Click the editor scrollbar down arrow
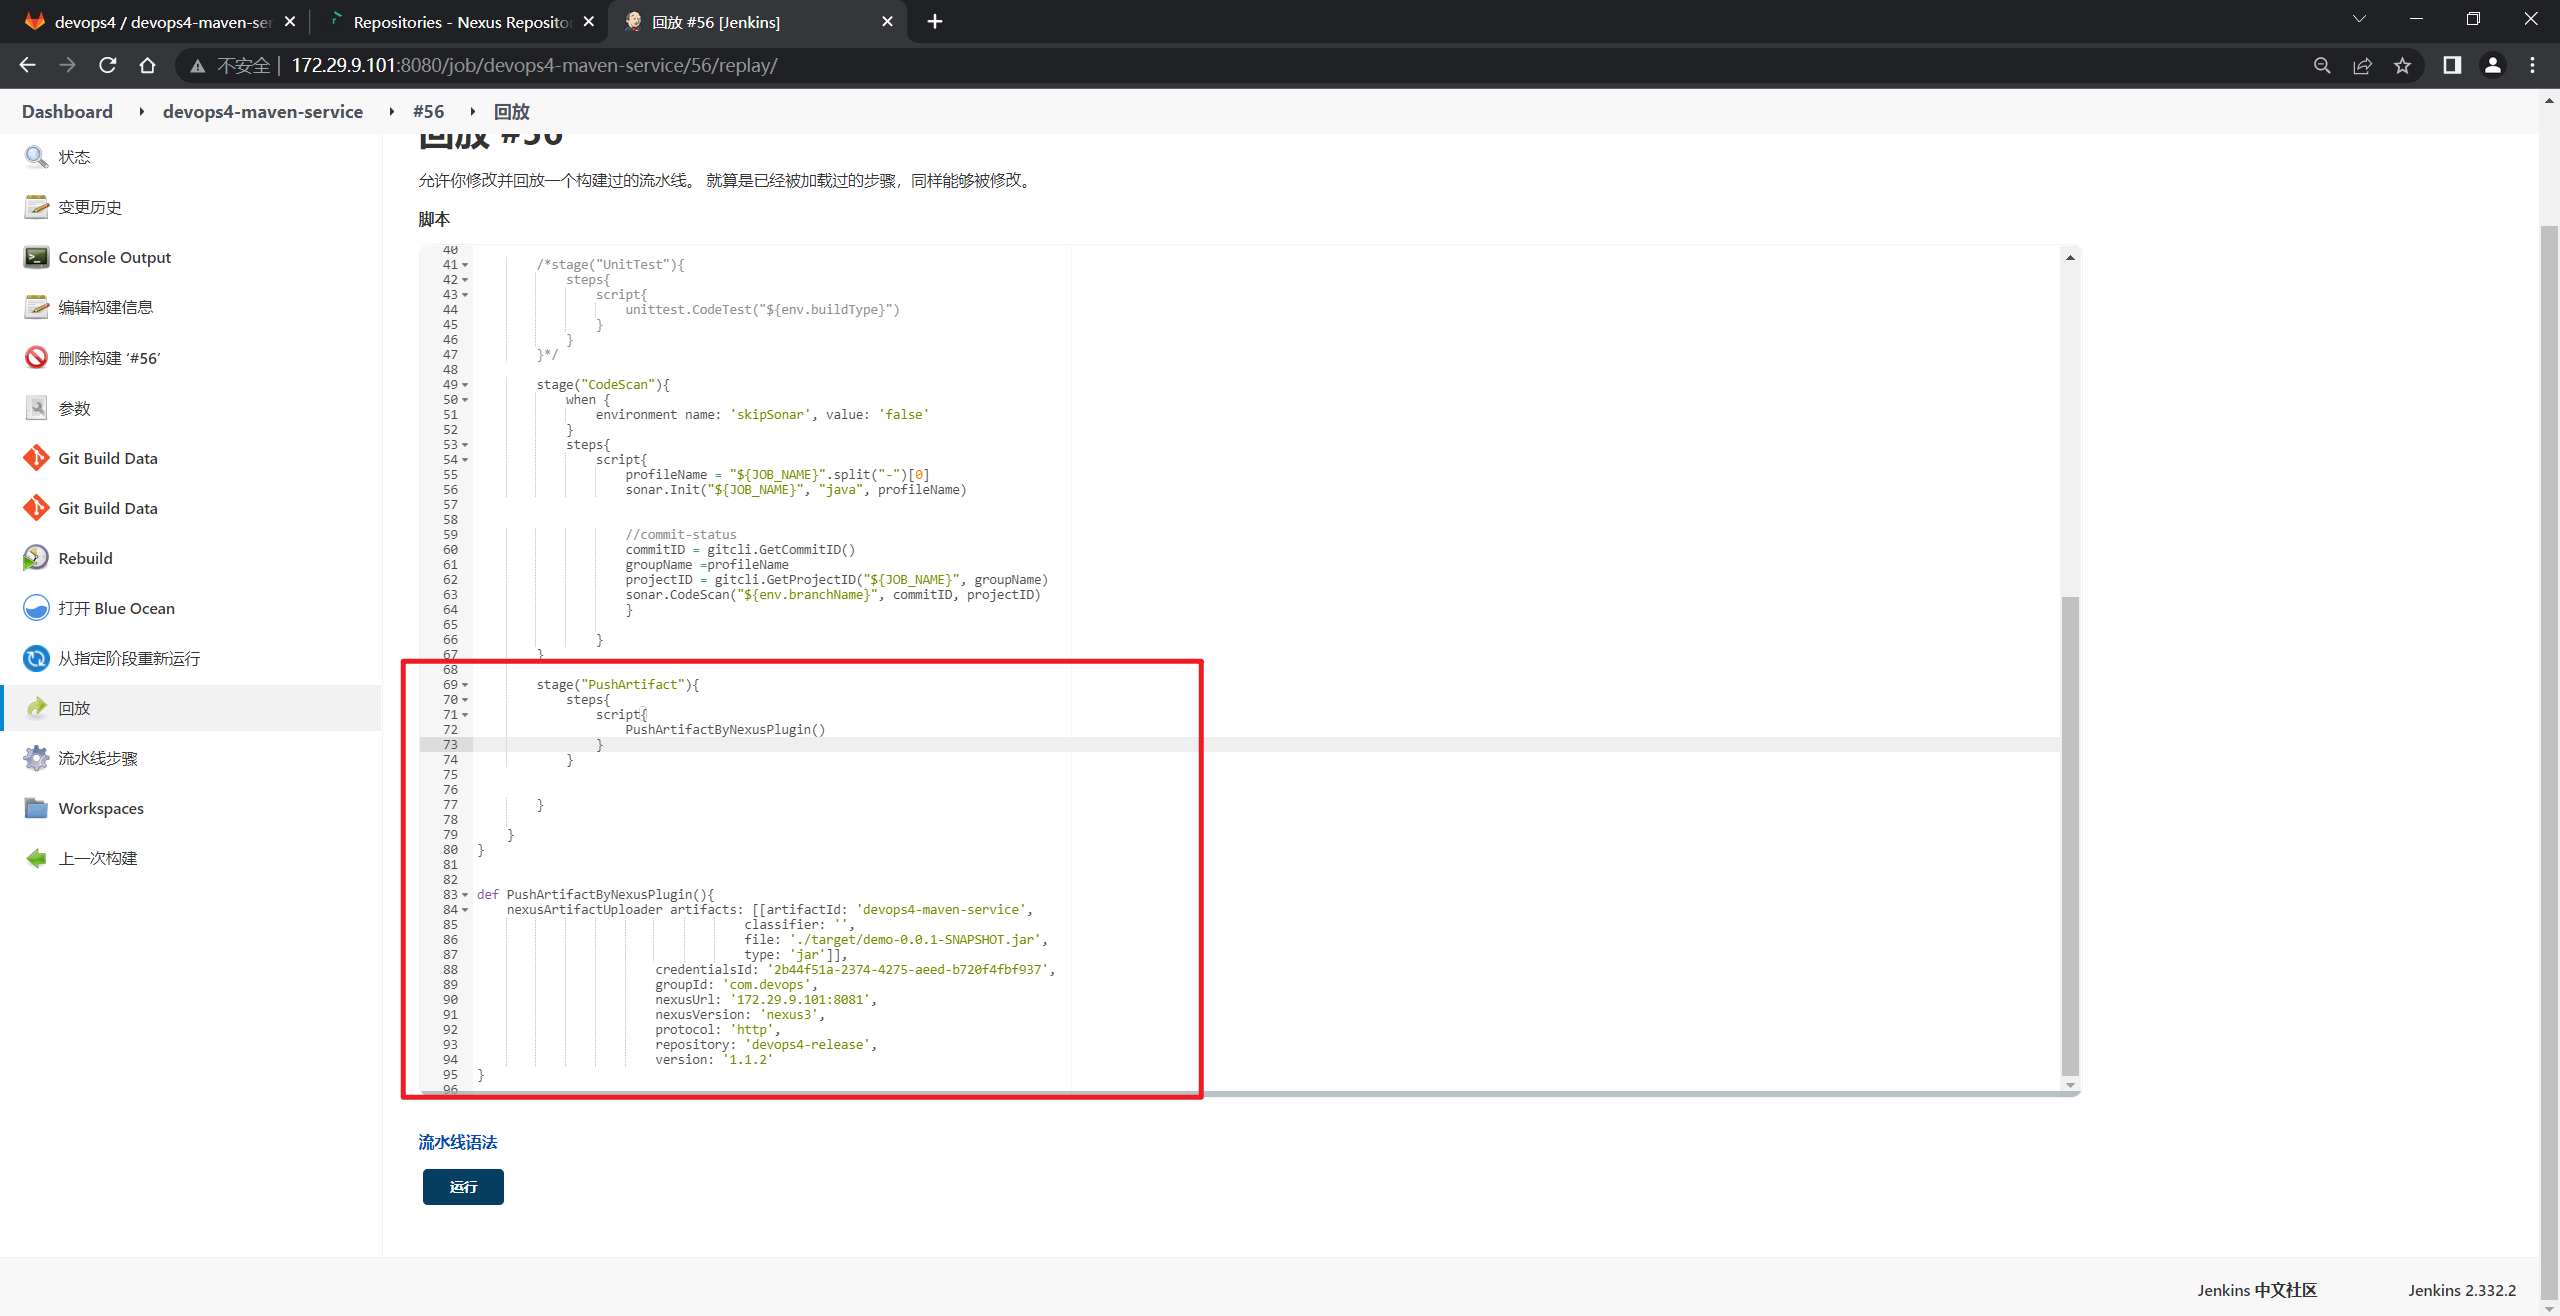Viewport: 2560px width, 1316px height. [2070, 1085]
